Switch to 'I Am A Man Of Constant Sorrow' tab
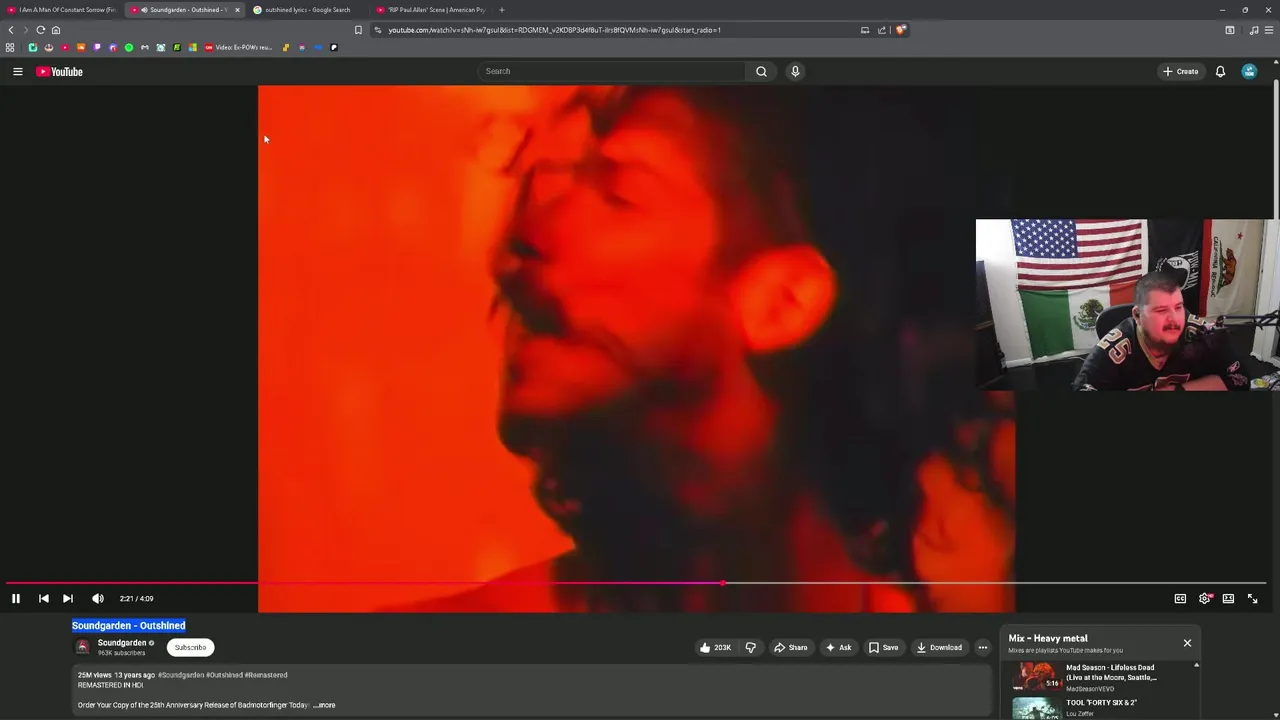This screenshot has height=720, width=1280. click(62, 10)
